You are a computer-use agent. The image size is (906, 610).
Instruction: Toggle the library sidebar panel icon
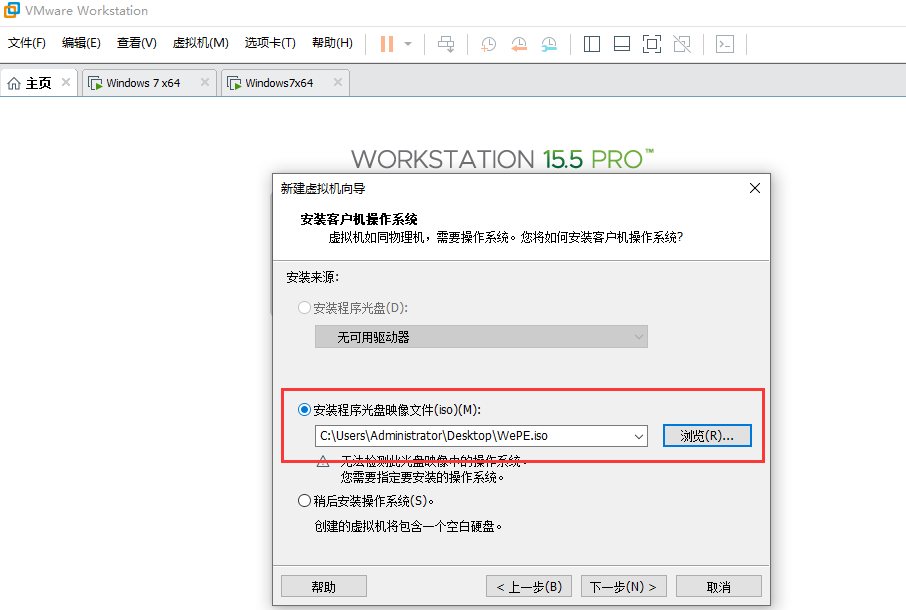pos(592,44)
